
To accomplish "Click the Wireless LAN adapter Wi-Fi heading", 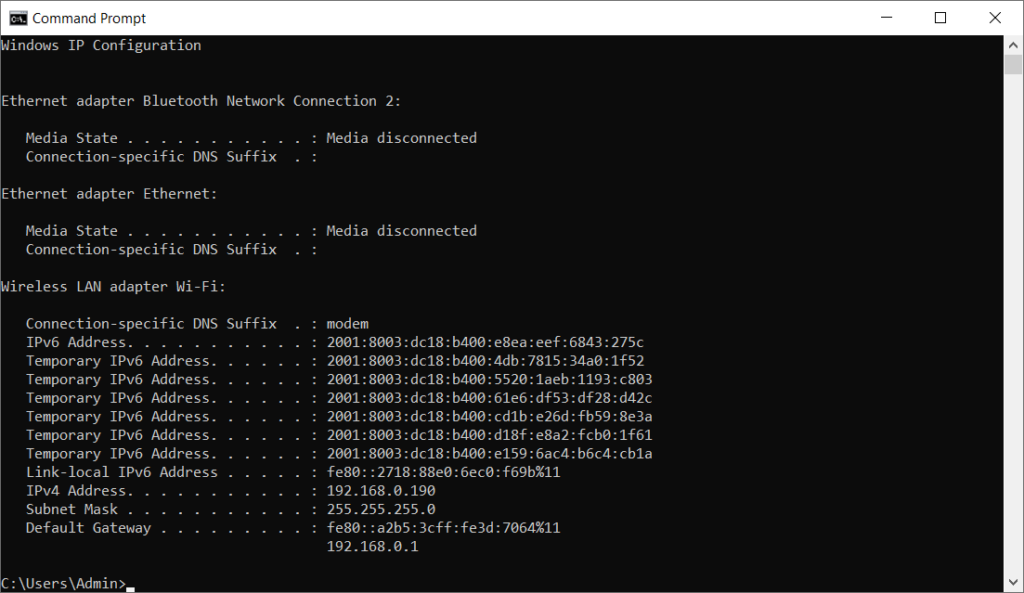I will click(x=114, y=287).
